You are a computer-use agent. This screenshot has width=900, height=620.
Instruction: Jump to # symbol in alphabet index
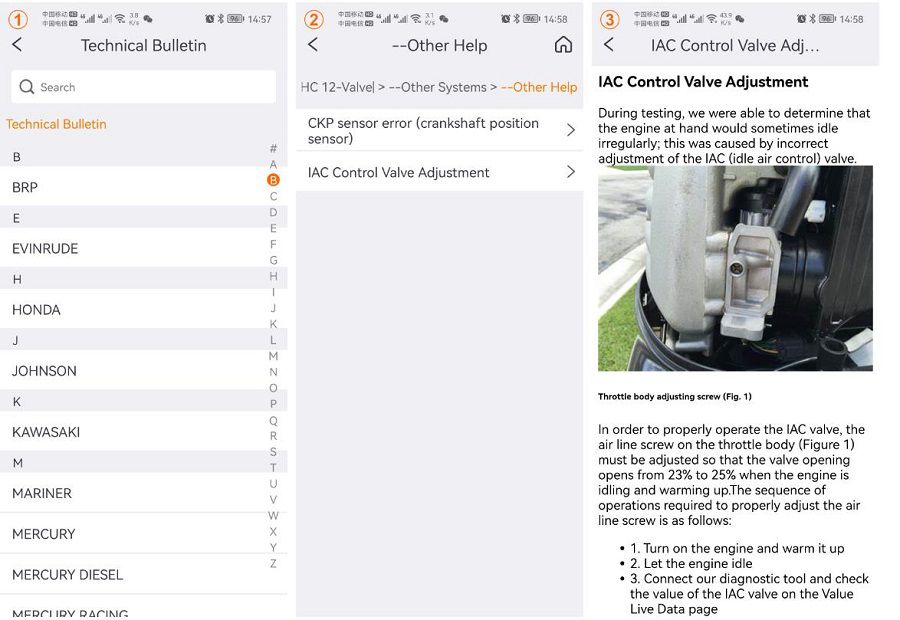(273, 149)
